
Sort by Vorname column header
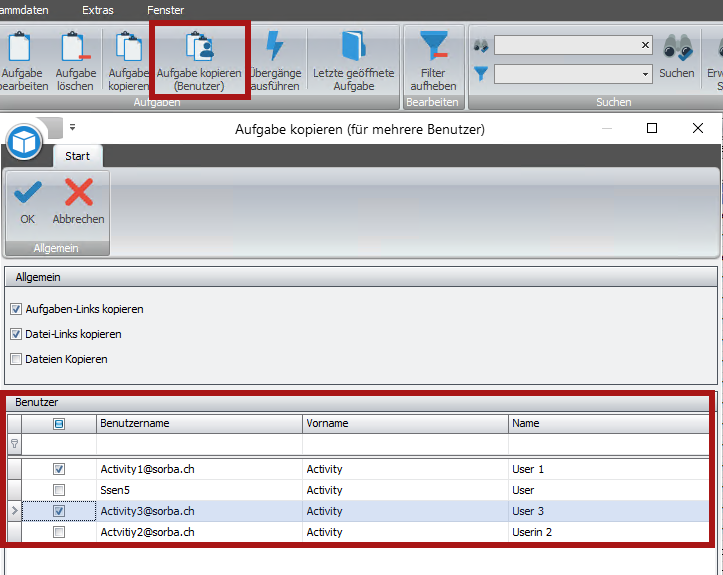[x=405, y=423]
